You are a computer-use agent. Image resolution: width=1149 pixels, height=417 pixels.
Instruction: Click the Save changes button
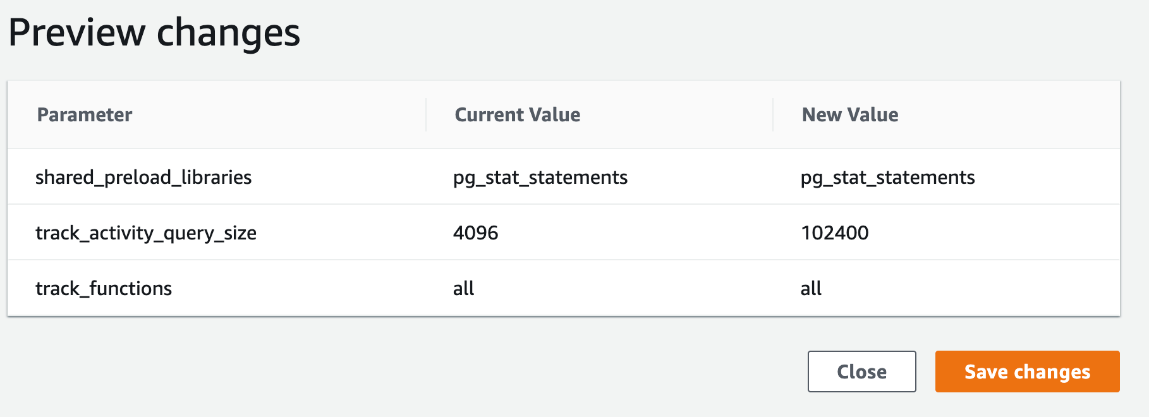pos(1027,372)
